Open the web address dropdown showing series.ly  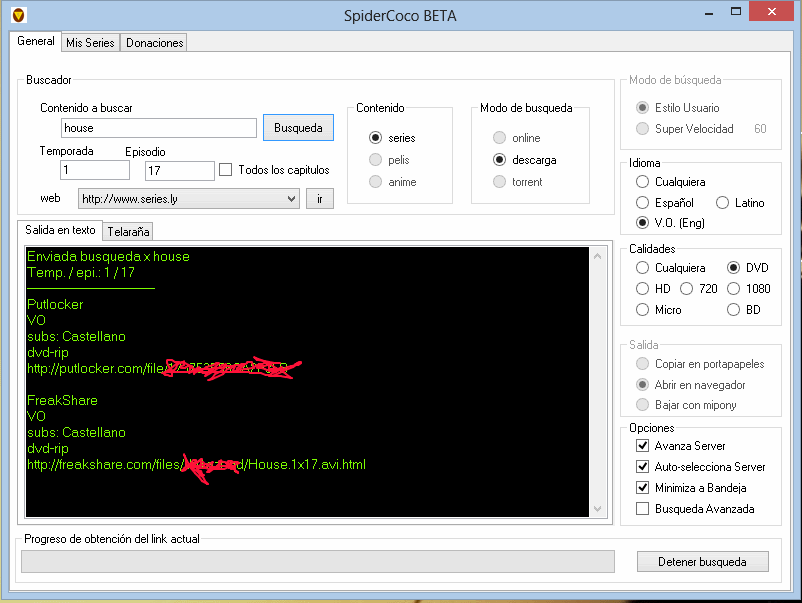[x=291, y=198]
